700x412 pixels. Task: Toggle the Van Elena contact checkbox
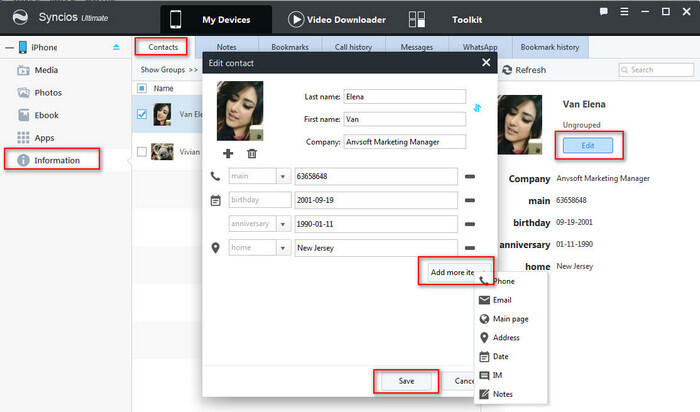(x=141, y=113)
